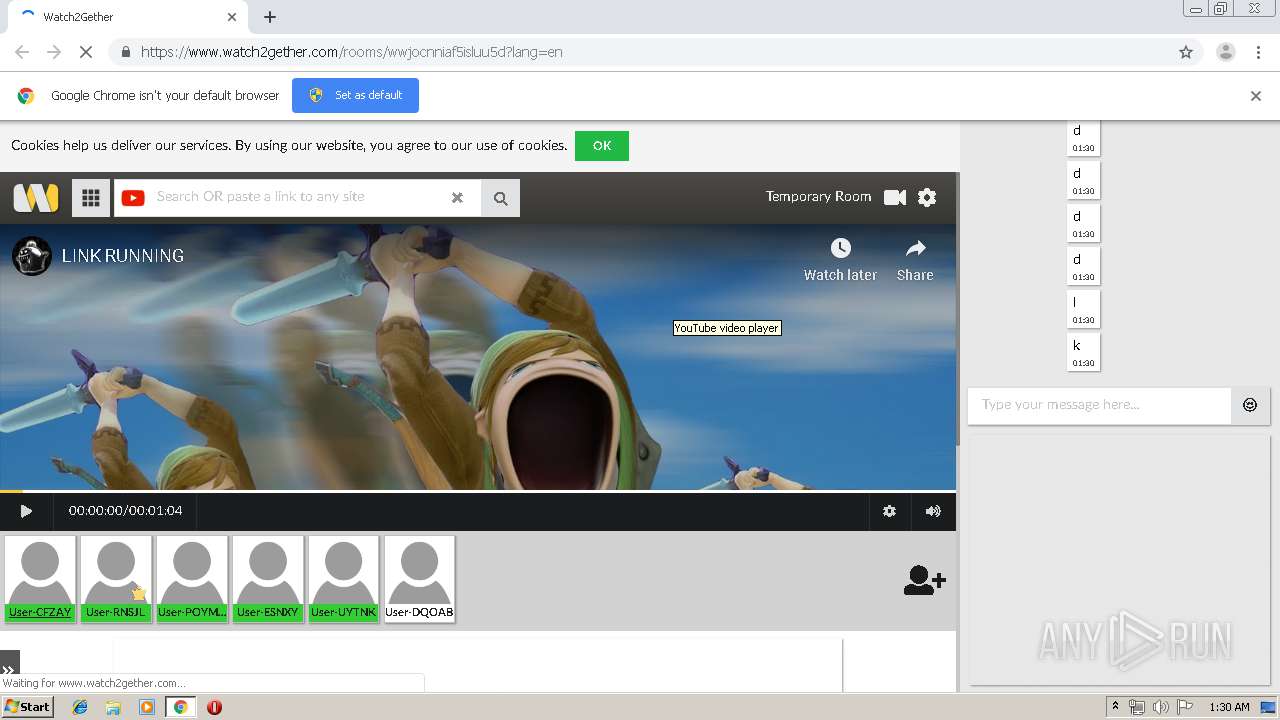
Task: Open player settings gear
Action: 889,511
